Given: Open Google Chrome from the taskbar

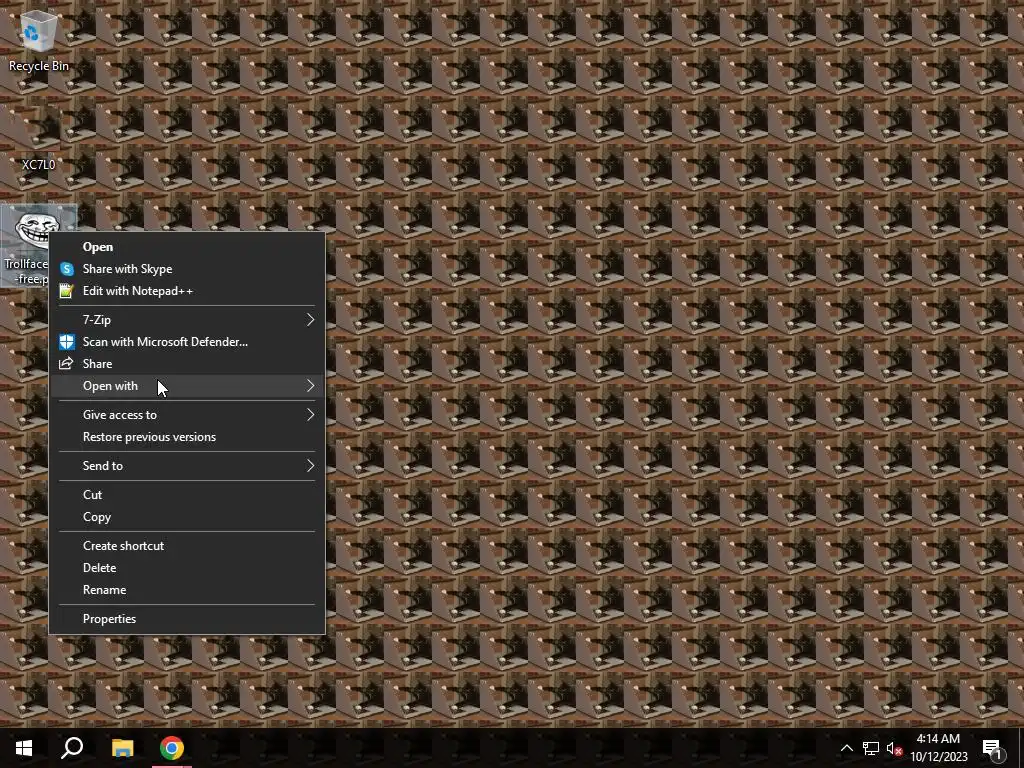Looking at the screenshot, I should pos(172,748).
